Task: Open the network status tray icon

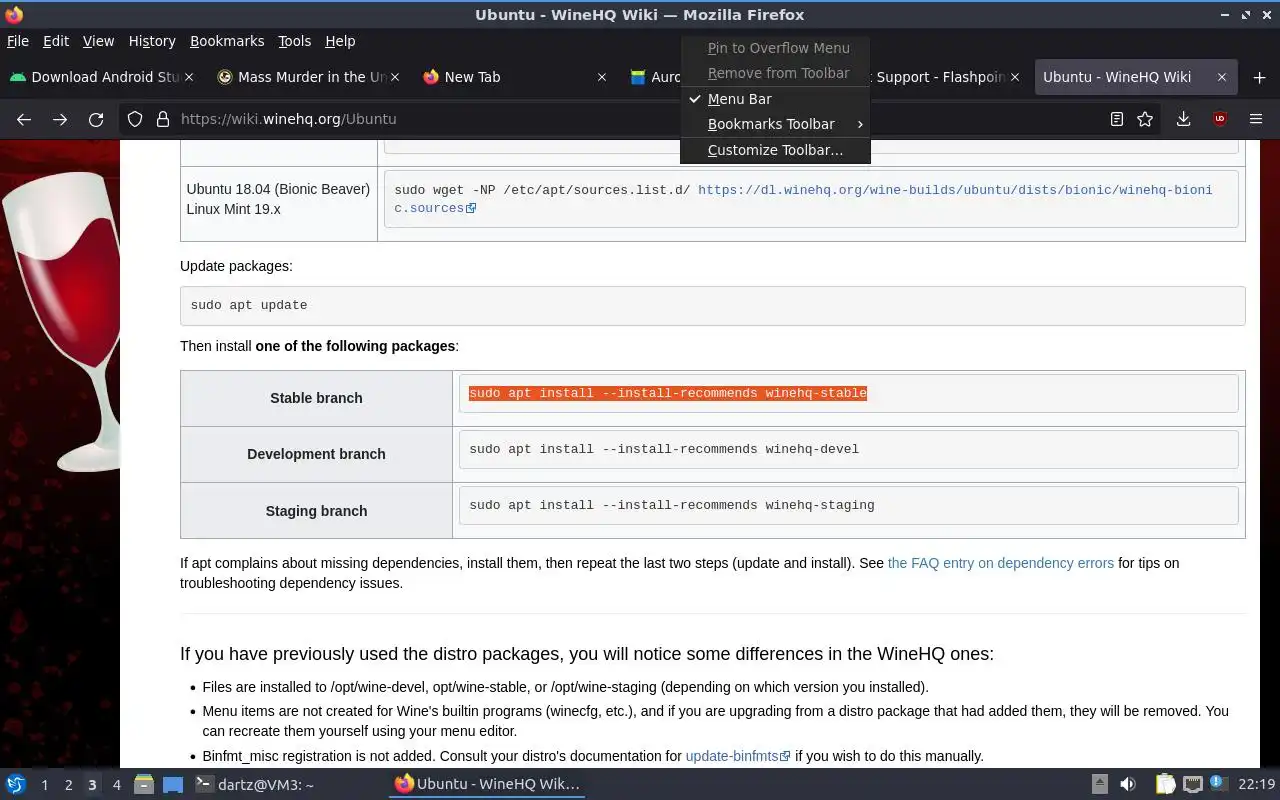Action: 1192,784
